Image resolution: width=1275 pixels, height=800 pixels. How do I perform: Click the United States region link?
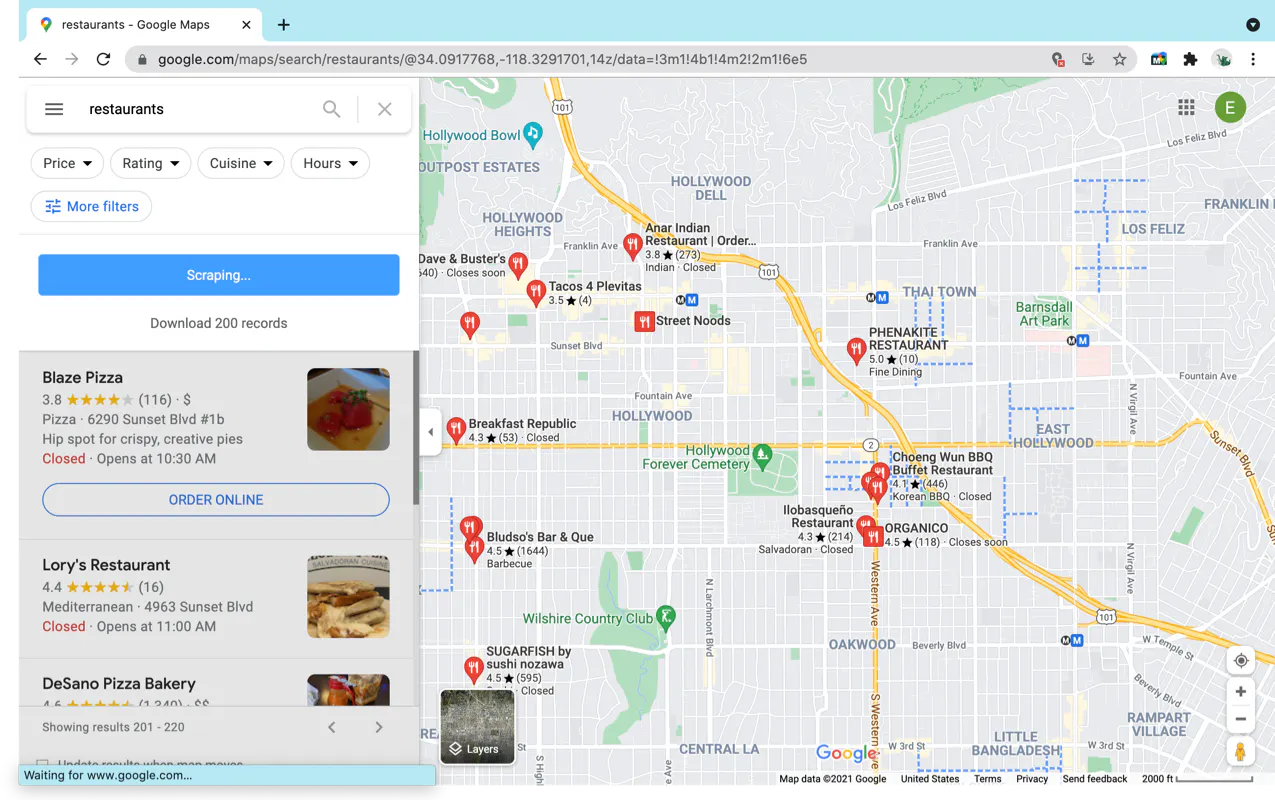point(930,779)
